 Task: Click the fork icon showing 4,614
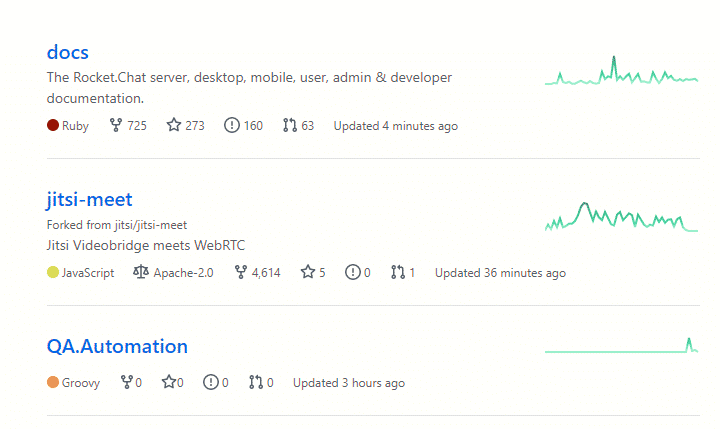(x=241, y=272)
